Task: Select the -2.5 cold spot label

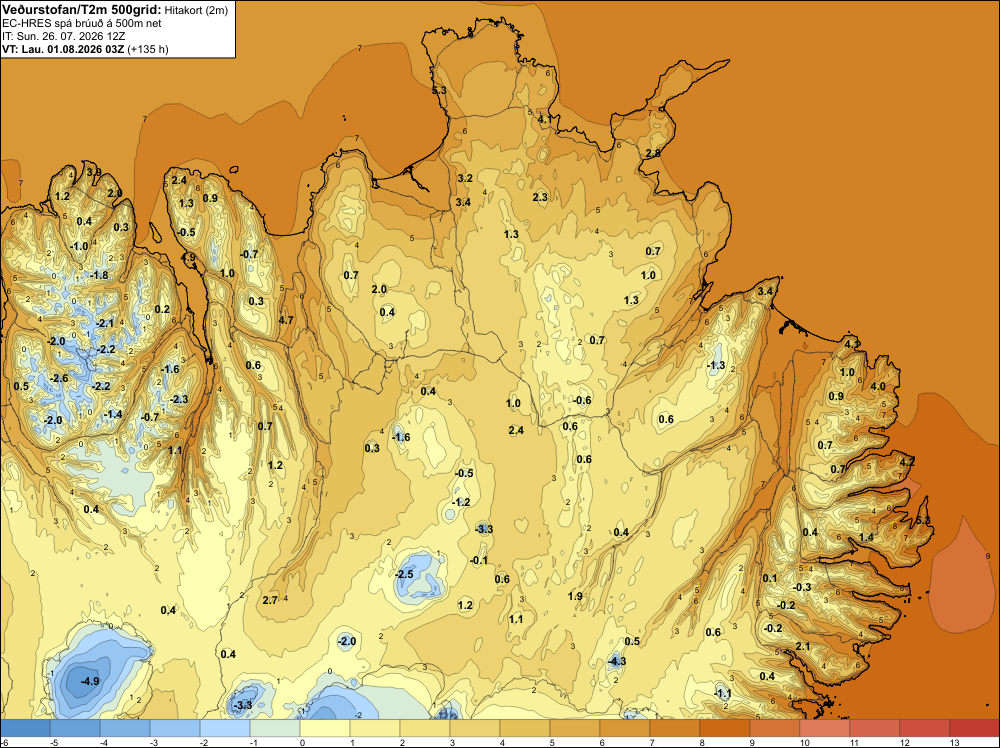Action: coord(404,574)
